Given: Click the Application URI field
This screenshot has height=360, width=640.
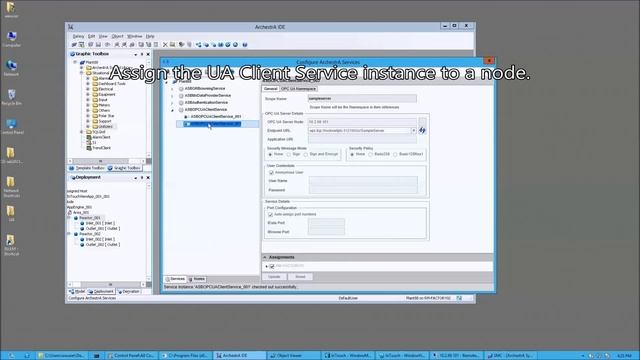Looking at the screenshot, I should 362,140.
